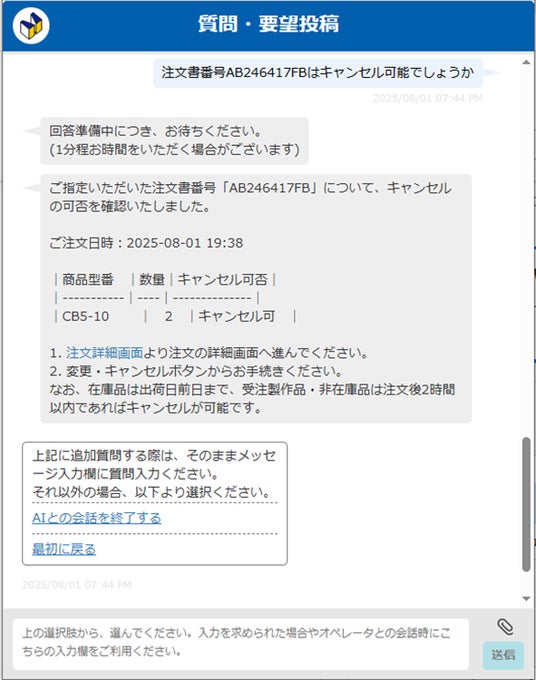The image size is (536, 680).
Task: Click 最初に戻る link
Action: [64, 549]
